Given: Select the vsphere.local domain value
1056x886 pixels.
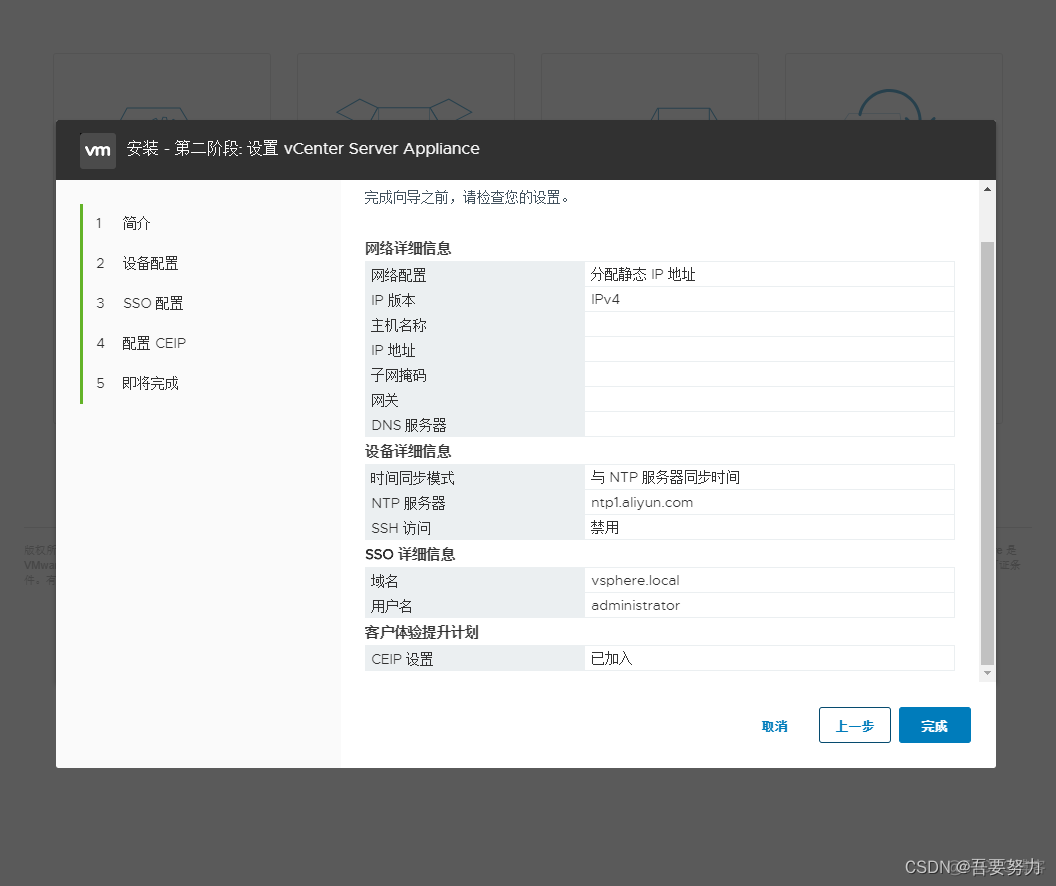Looking at the screenshot, I should point(635,580).
